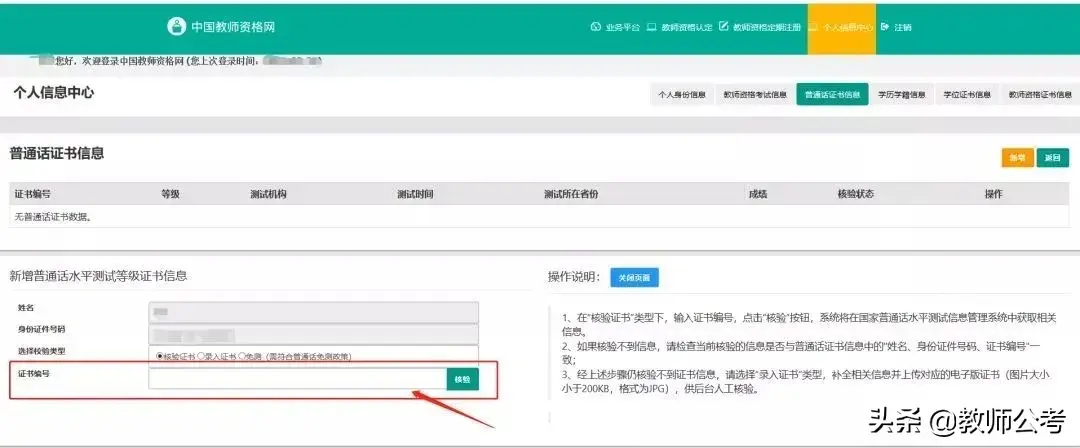Switch to the 普通话证书信息 tab
1080x448 pixels.
coord(832,94)
